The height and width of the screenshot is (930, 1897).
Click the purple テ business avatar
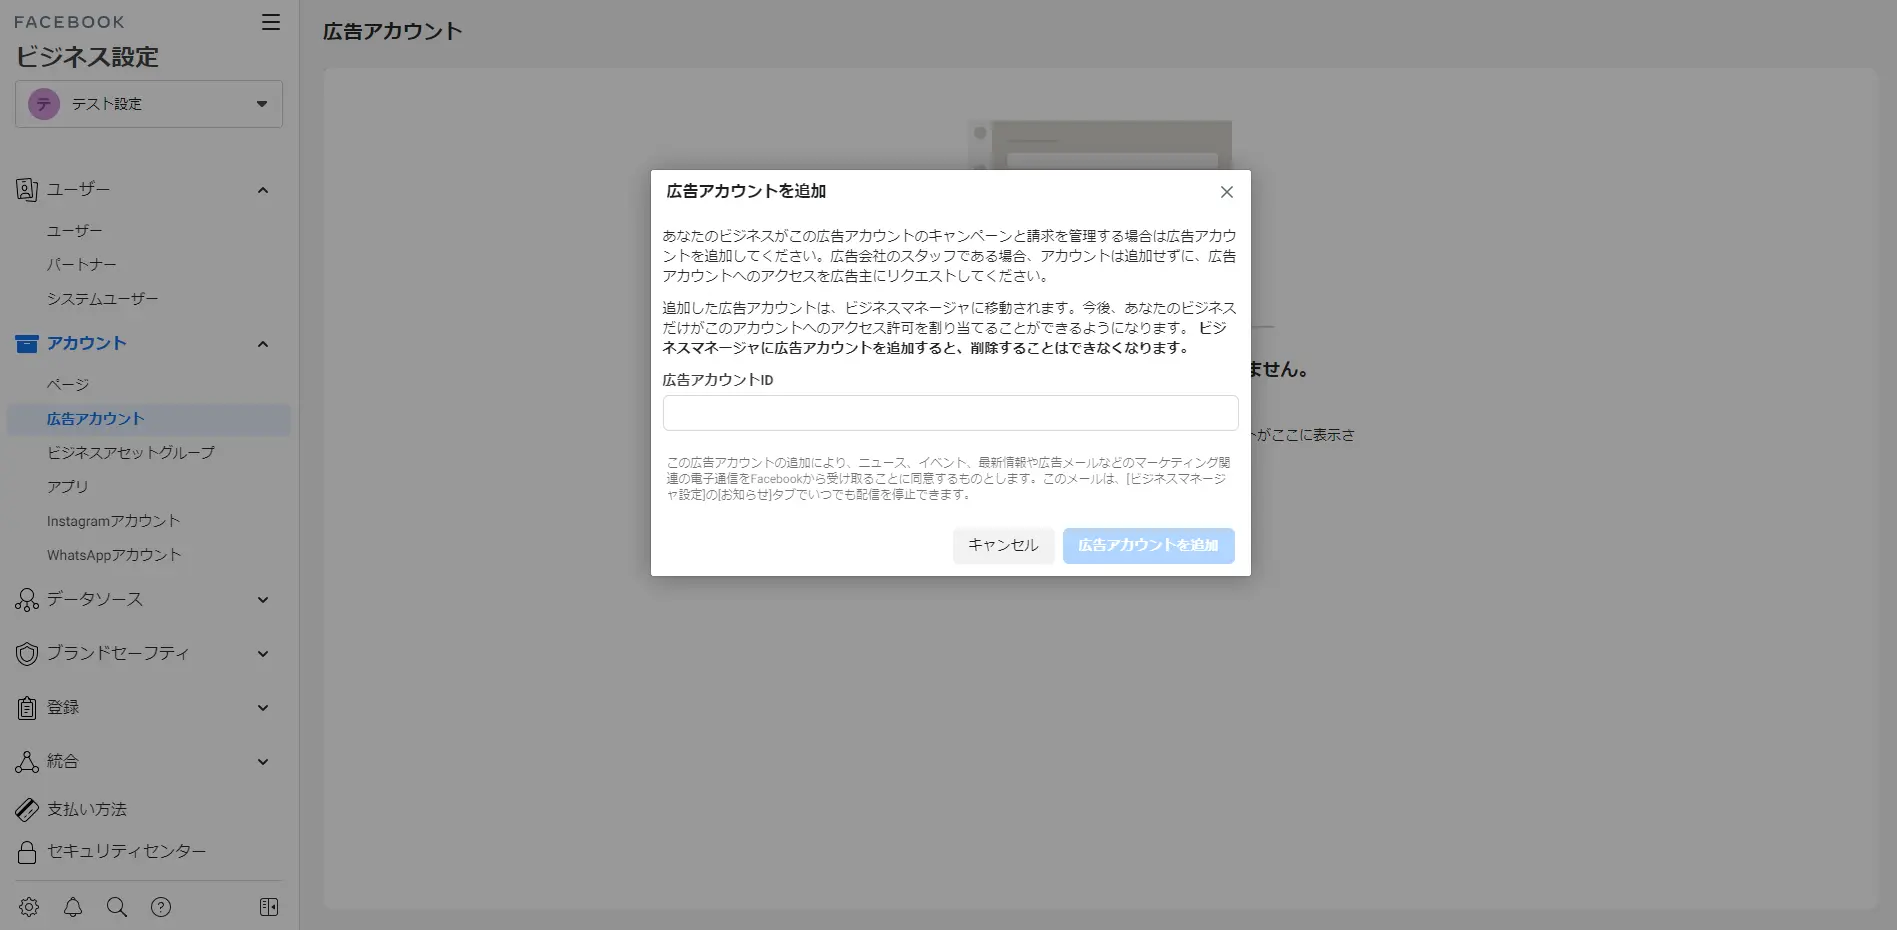point(44,104)
